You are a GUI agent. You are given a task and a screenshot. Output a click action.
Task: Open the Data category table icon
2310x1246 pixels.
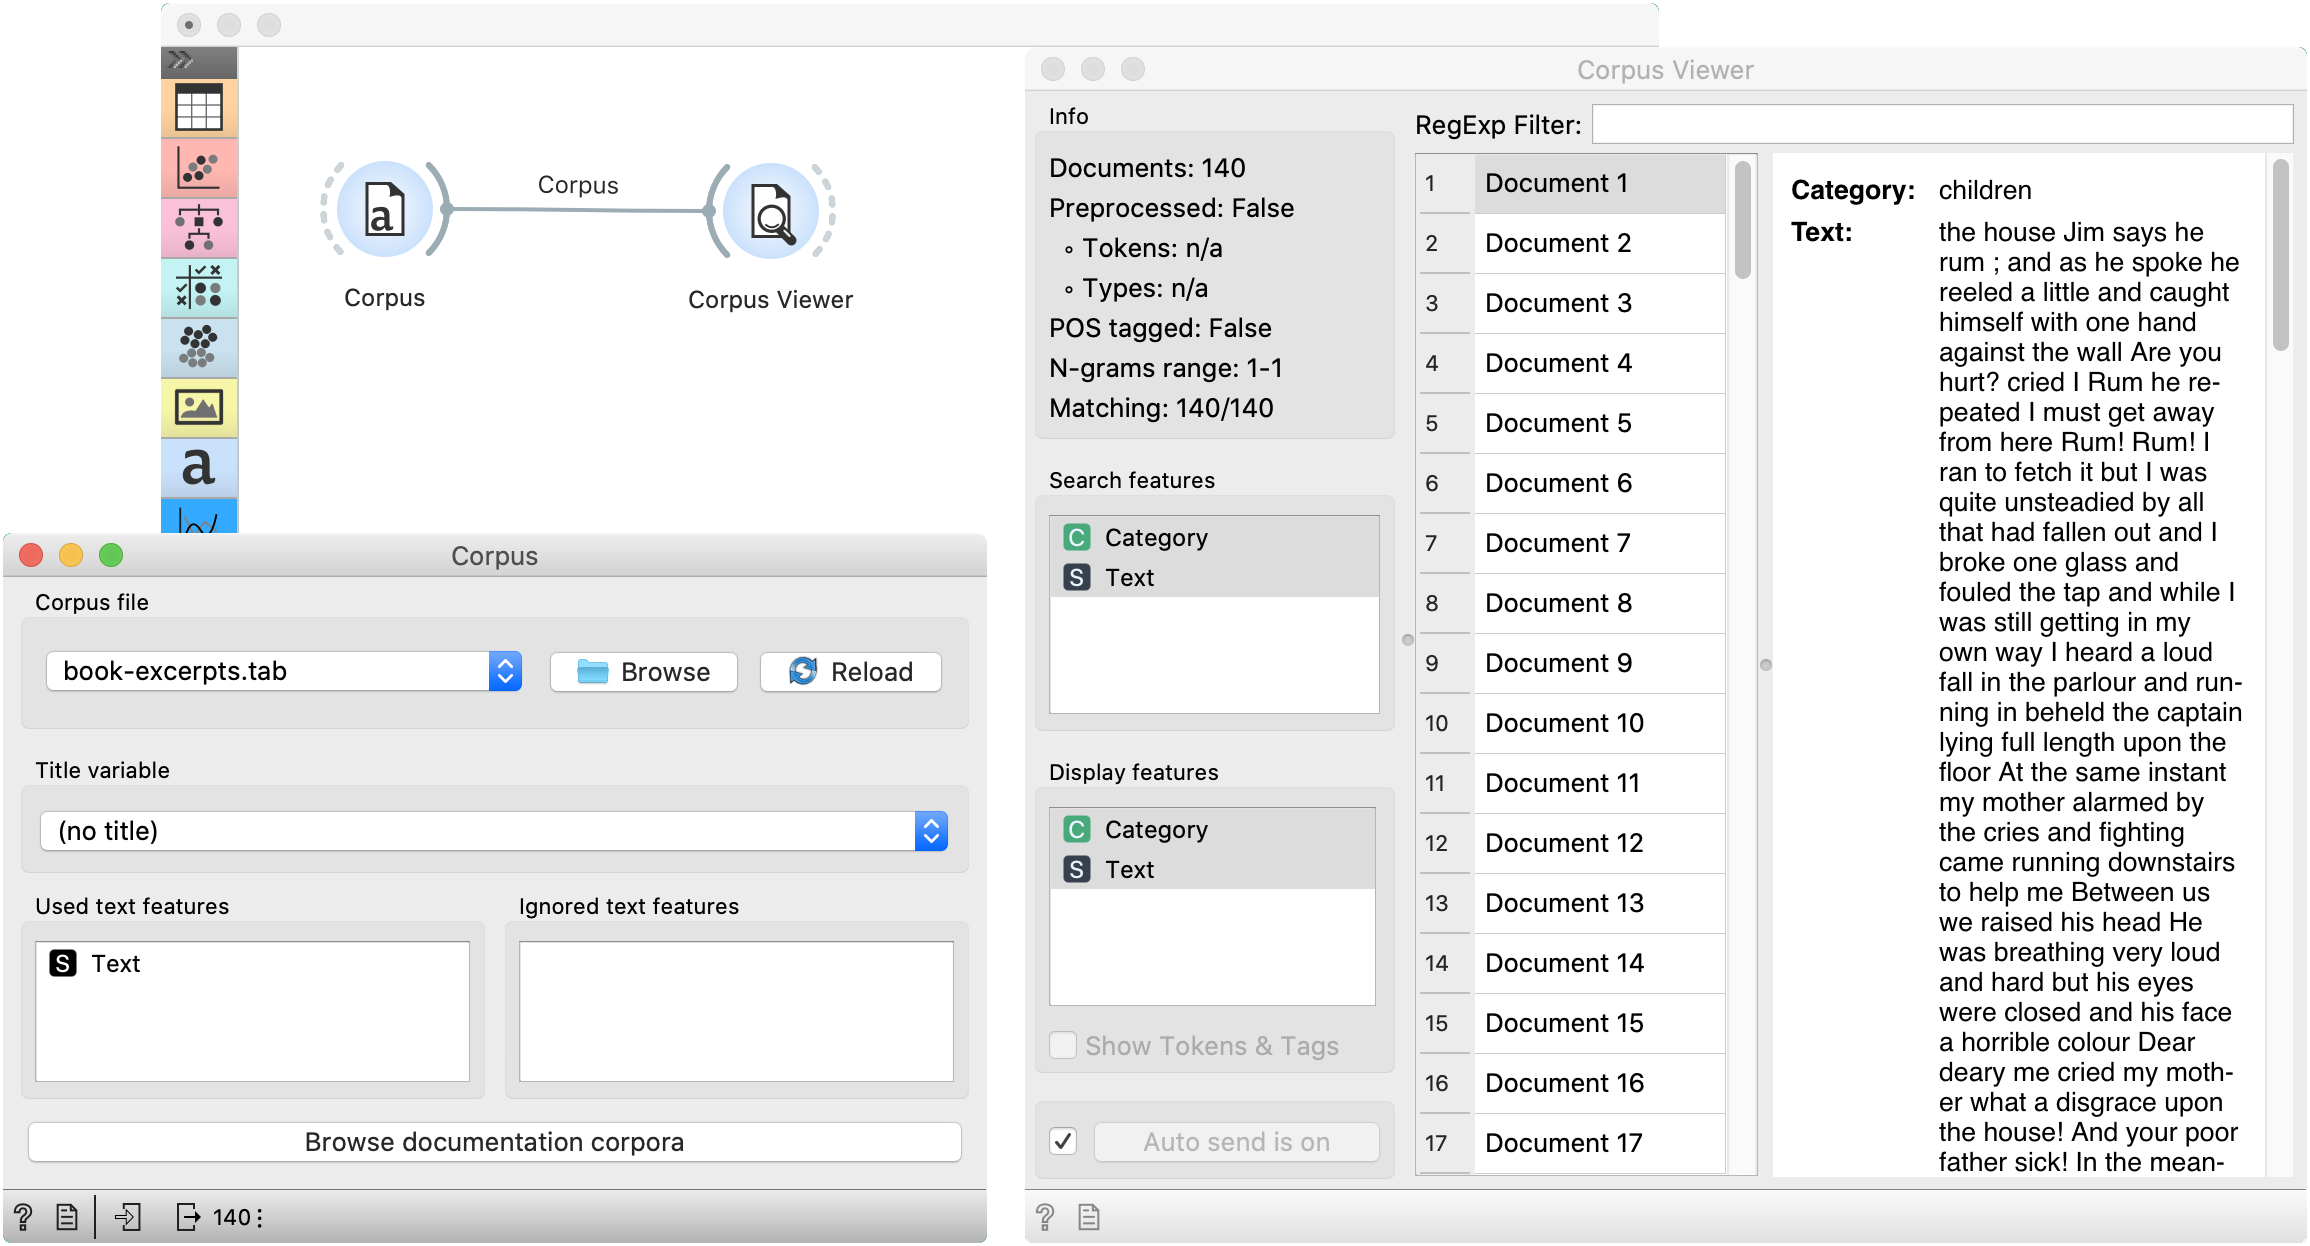pos(198,107)
